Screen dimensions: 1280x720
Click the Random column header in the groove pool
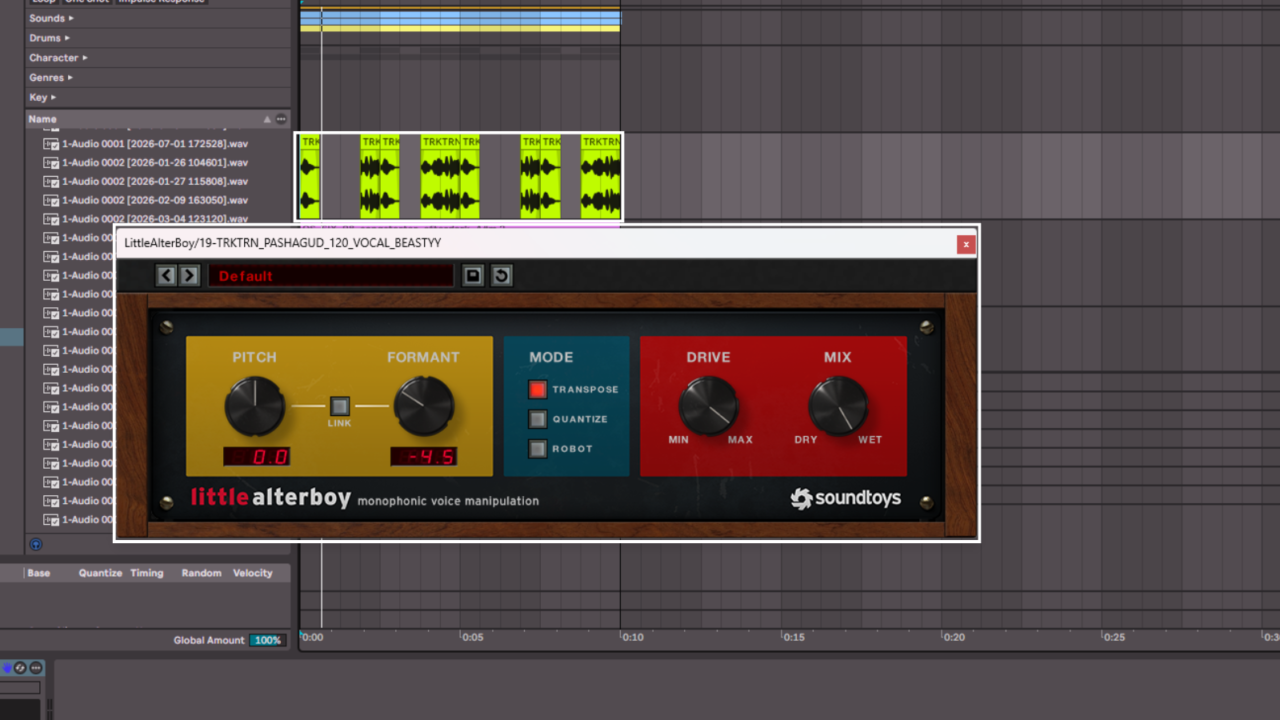[201, 573]
